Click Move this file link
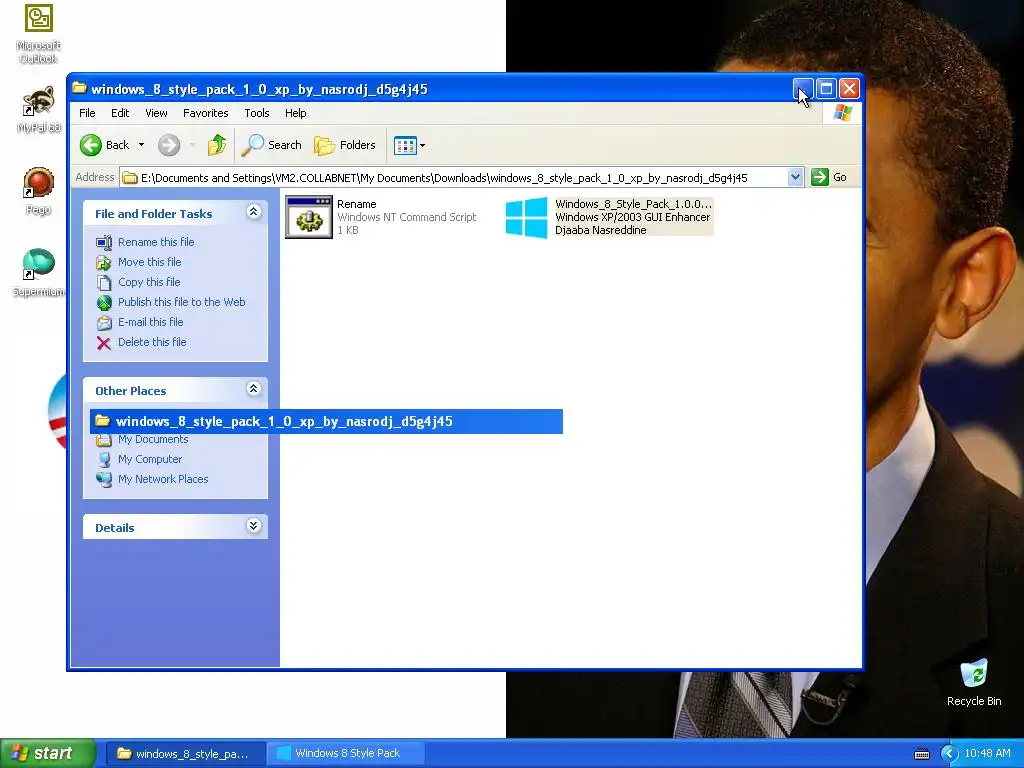This screenshot has height=768, width=1024. pos(150,262)
